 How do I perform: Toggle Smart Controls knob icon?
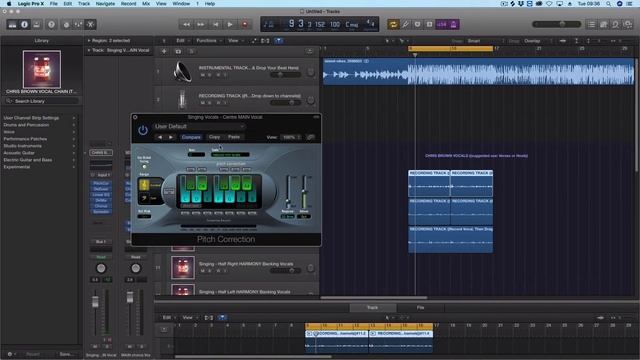coord(66,24)
